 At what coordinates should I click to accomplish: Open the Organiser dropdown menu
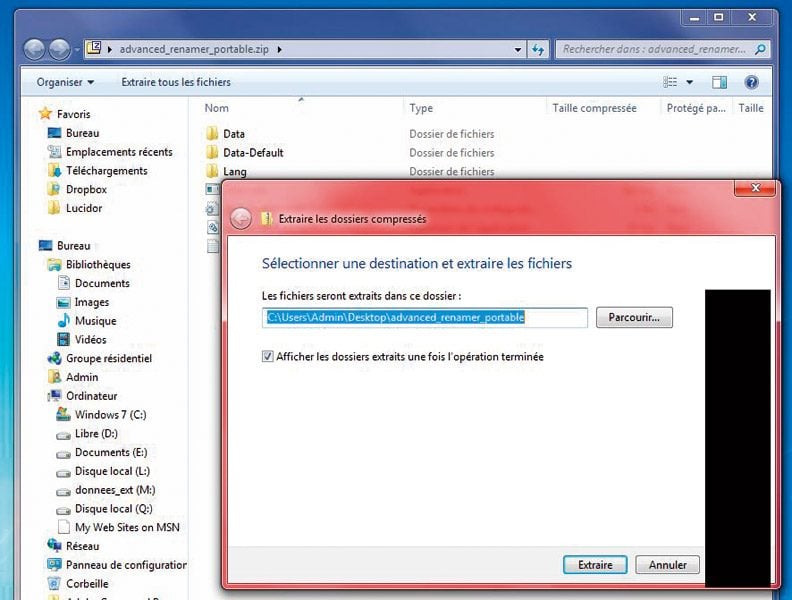click(65, 82)
